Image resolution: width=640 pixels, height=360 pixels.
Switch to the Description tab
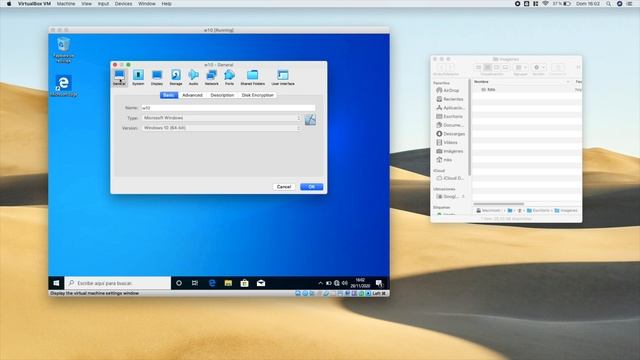(222, 95)
